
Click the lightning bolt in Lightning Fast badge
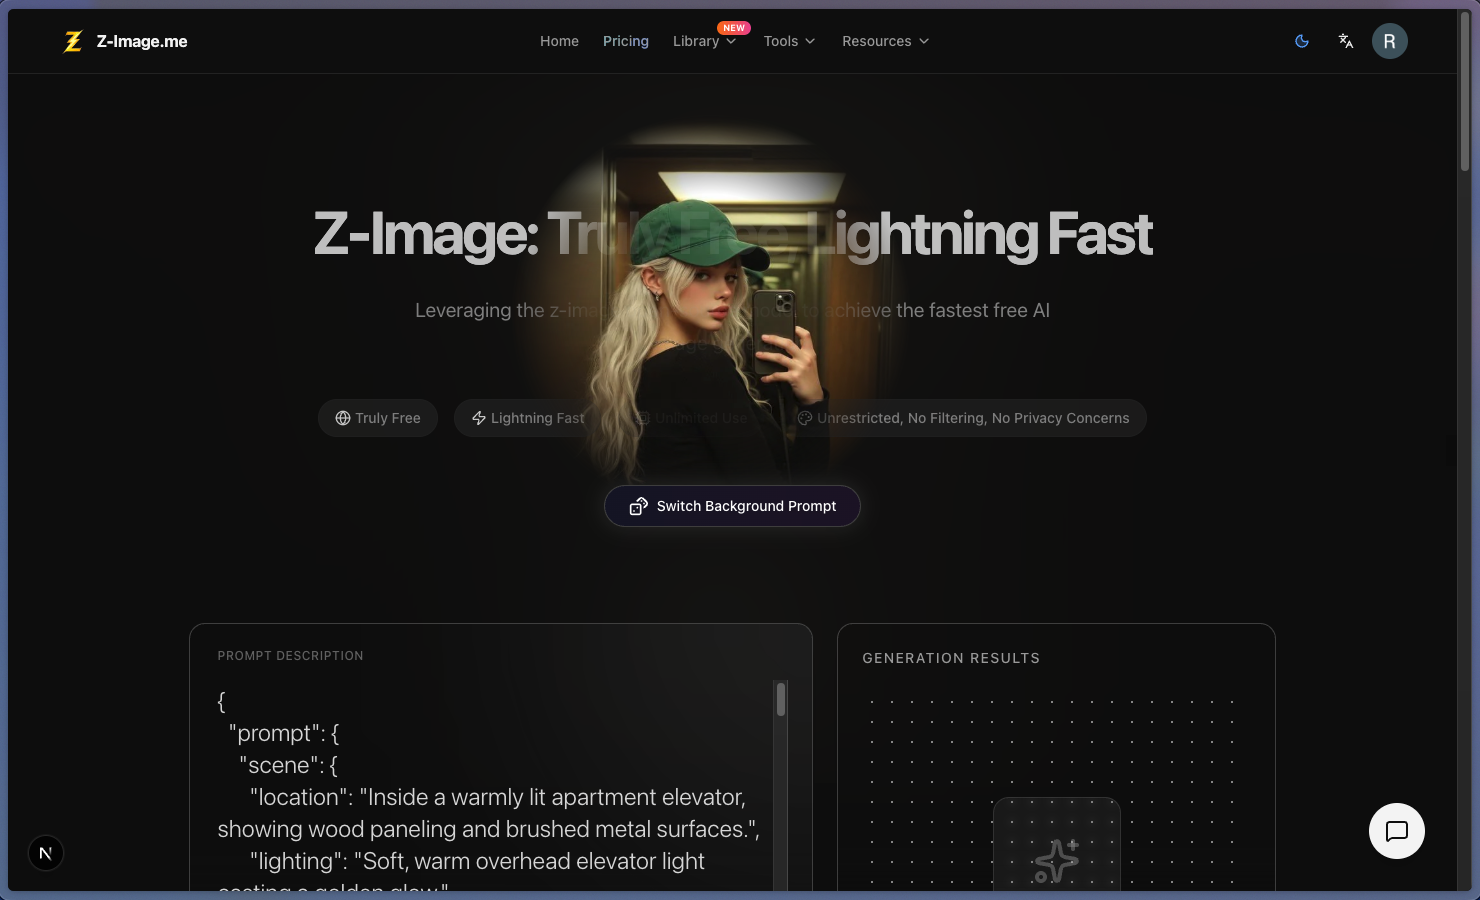click(477, 418)
